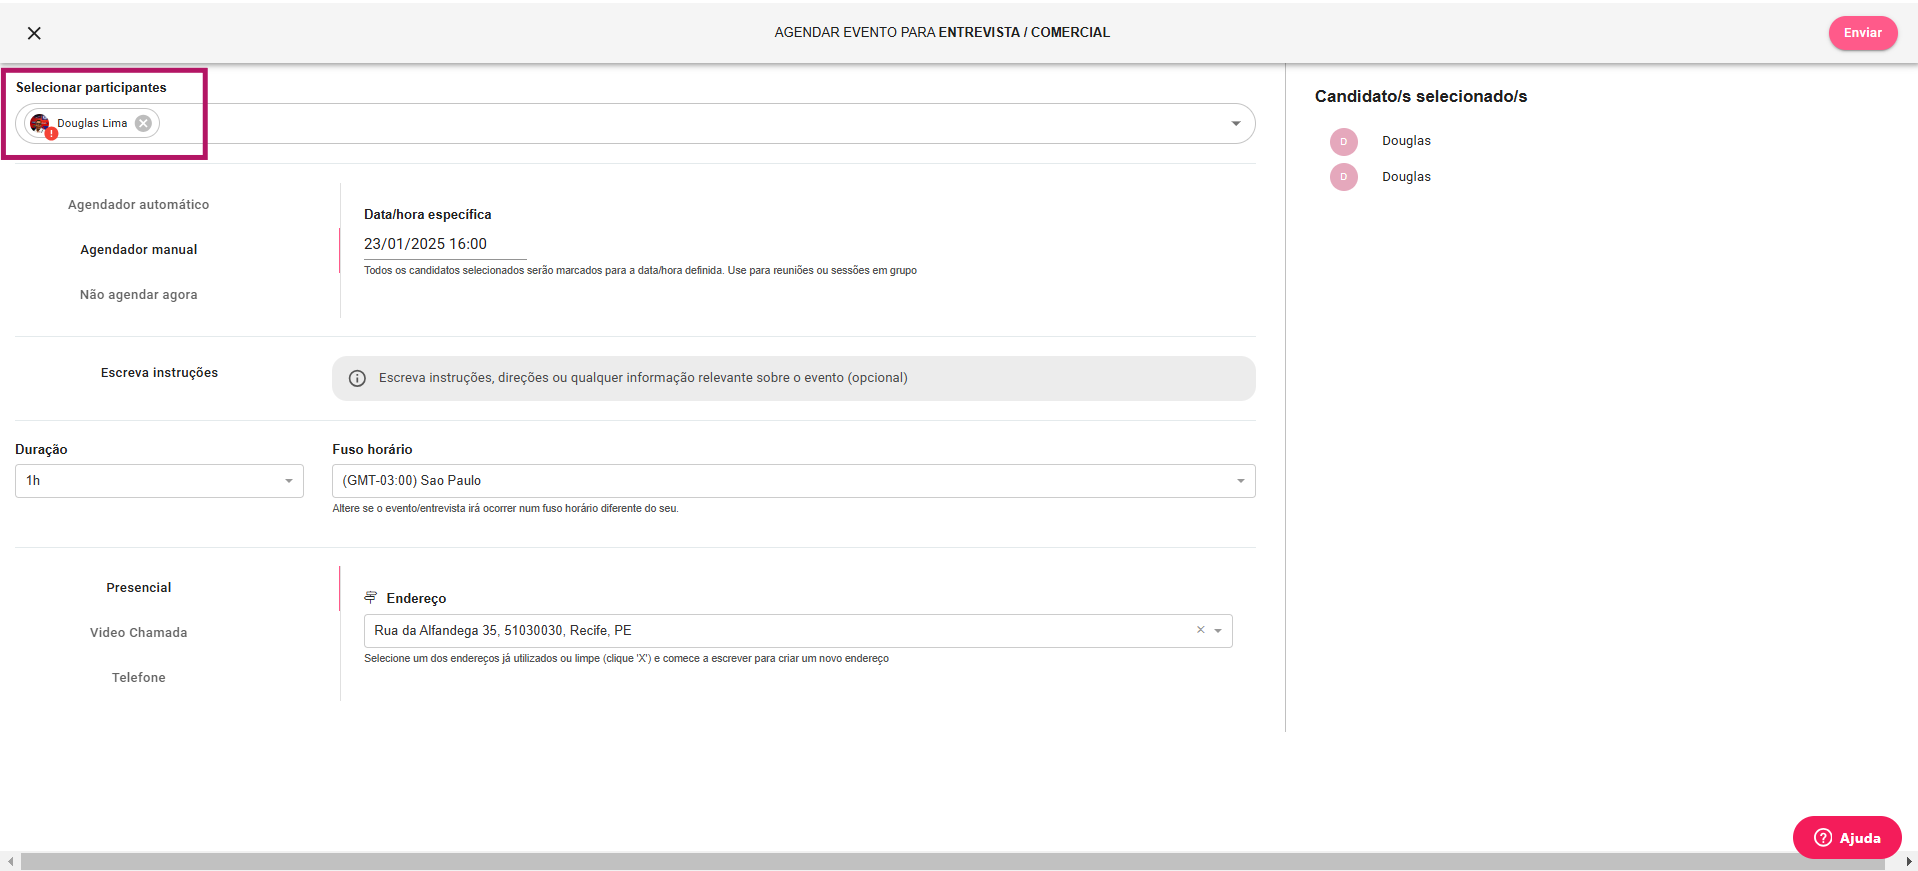Select Telefone meeting type
Screen dimensions: 1918x871
pos(139,678)
